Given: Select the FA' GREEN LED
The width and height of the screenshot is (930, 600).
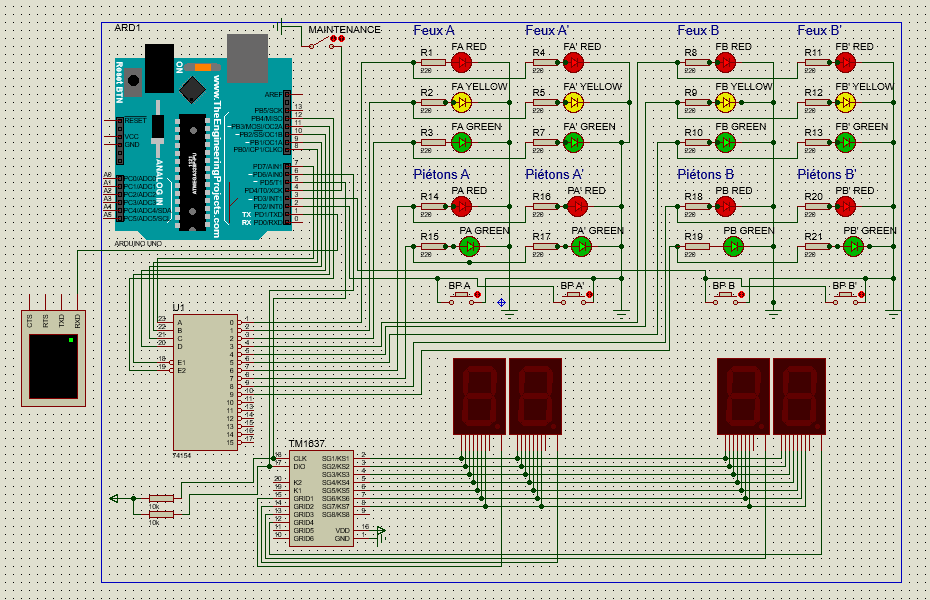Looking at the screenshot, I should point(573,142).
